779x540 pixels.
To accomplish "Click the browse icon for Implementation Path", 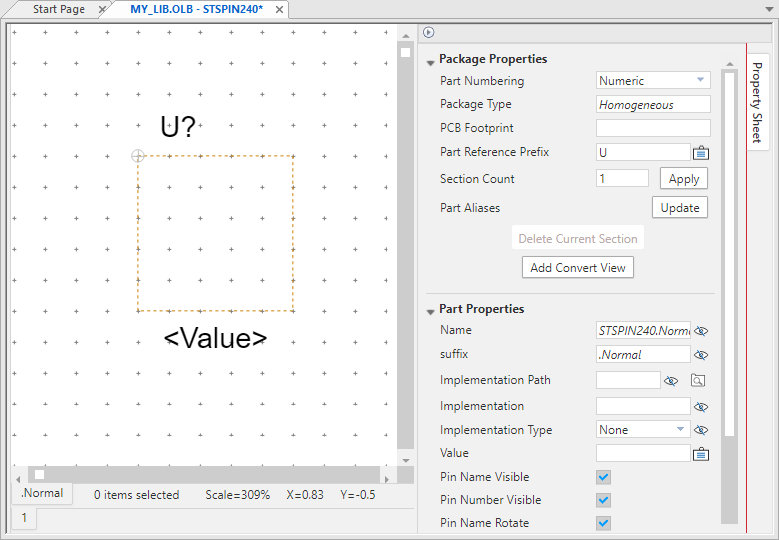I will (698, 381).
